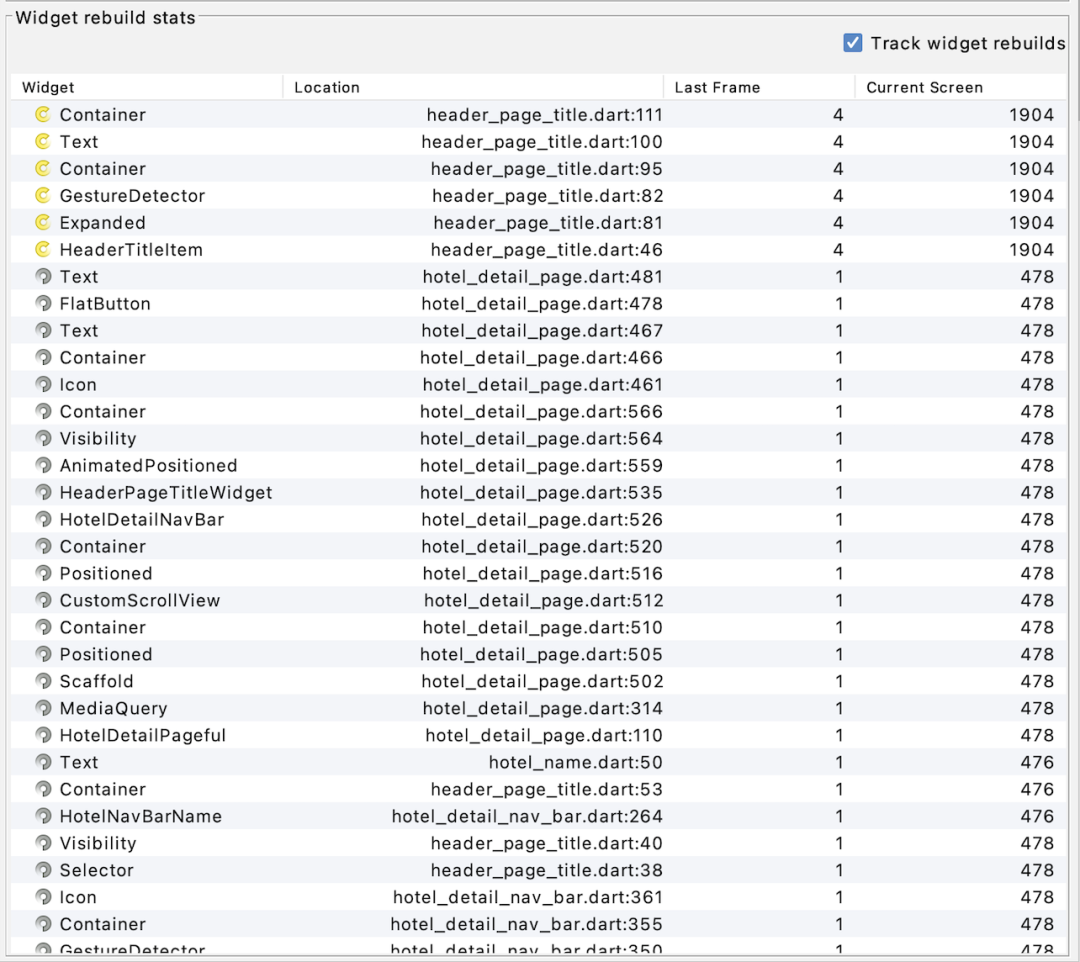Sort by the Location column header

[326, 87]
